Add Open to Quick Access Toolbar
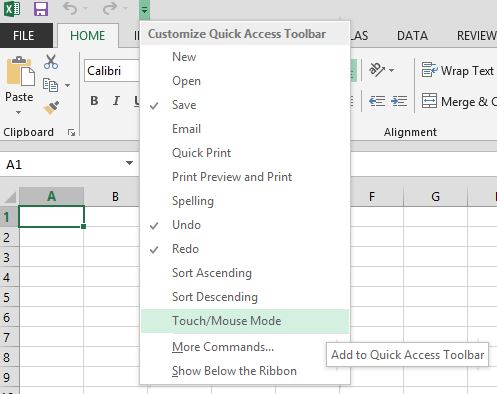 coord(245,81)
